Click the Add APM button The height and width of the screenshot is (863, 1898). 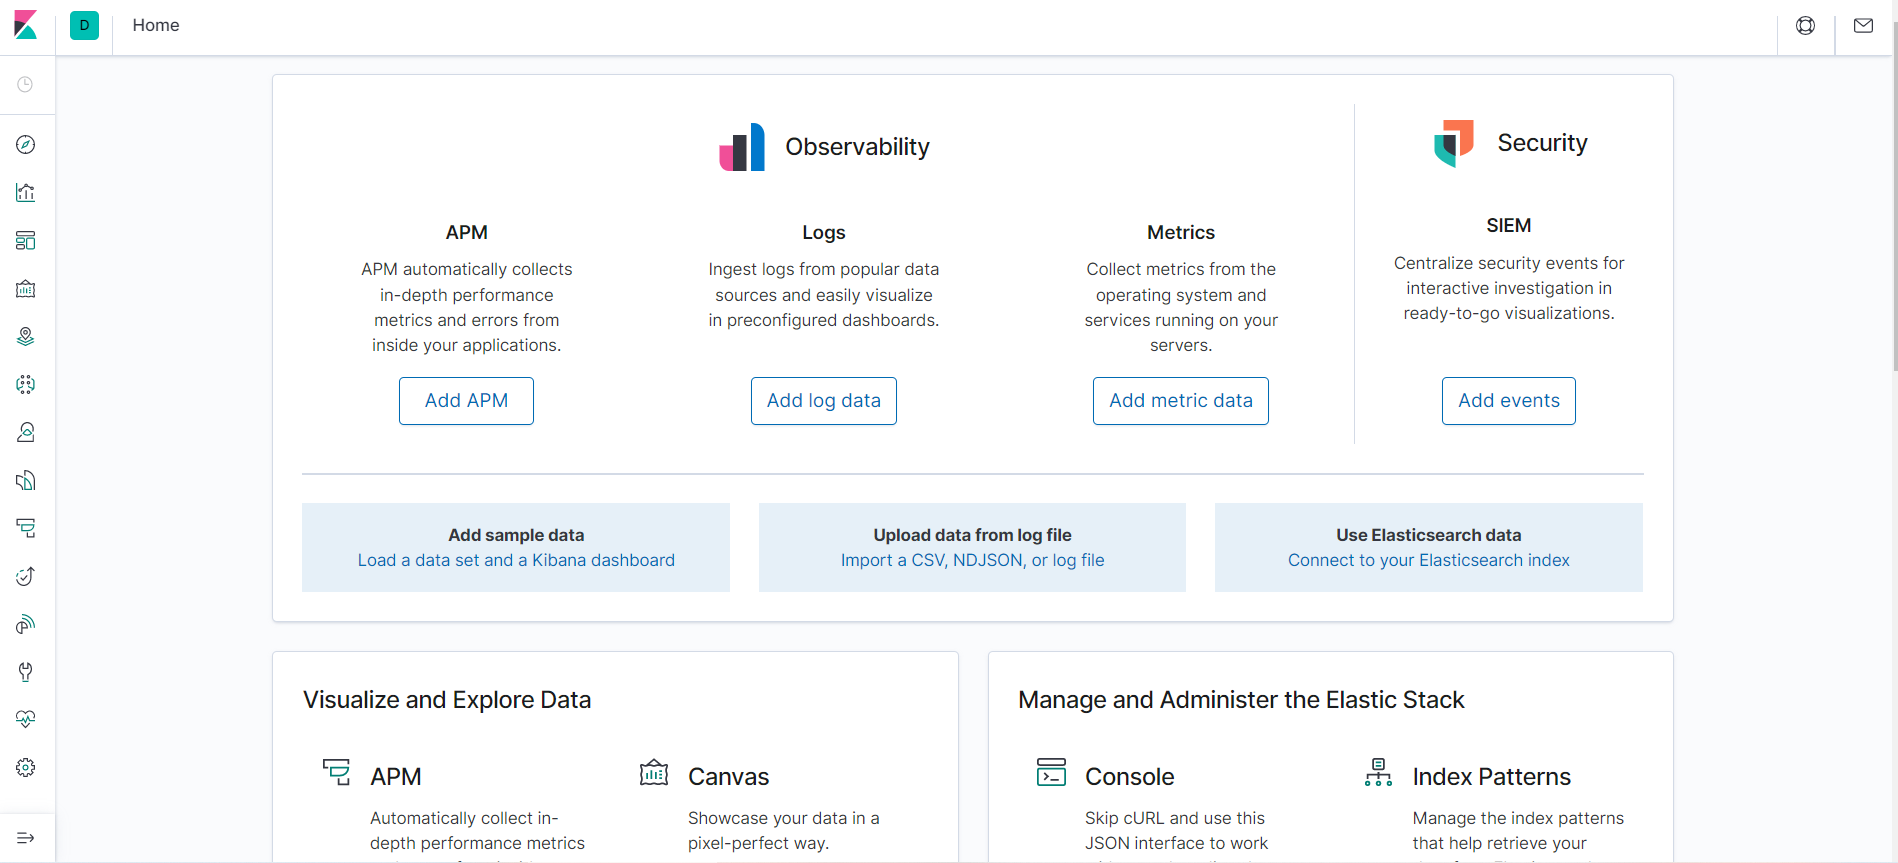pos(466,401)
